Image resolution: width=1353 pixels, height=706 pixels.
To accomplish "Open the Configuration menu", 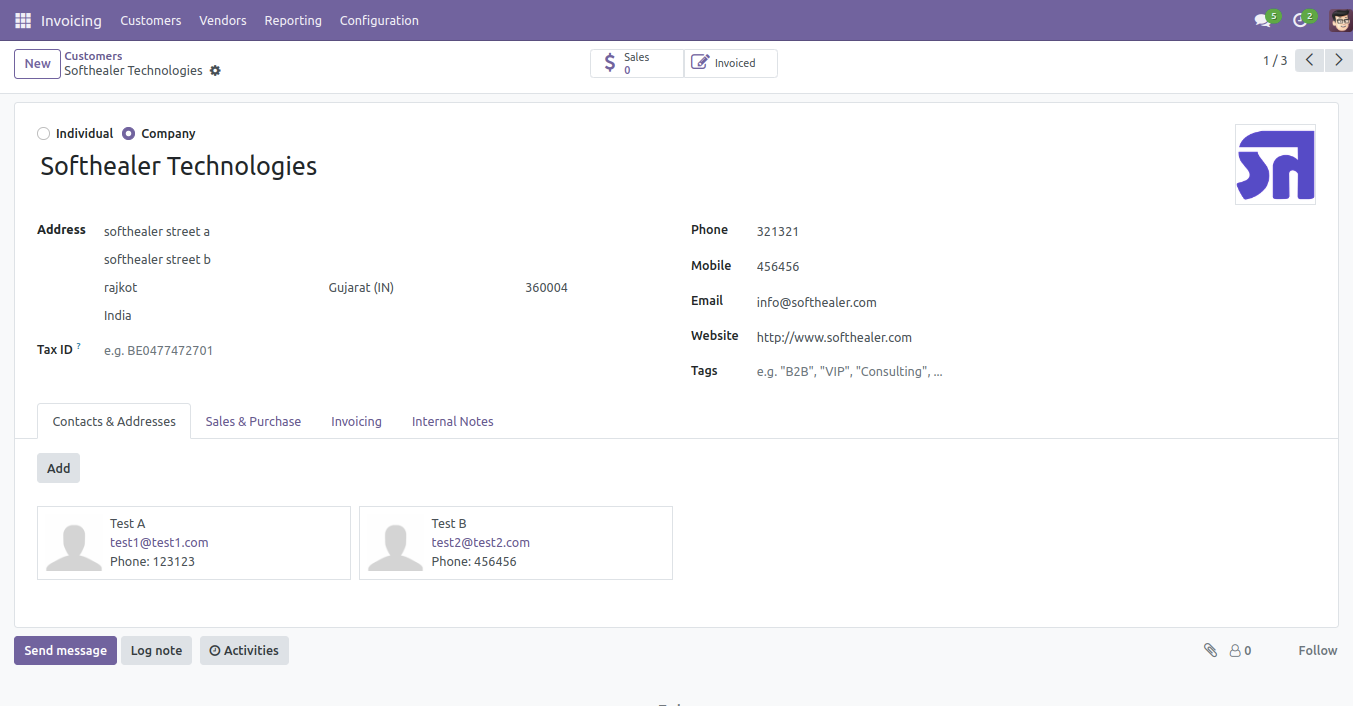I will point(379,20).
